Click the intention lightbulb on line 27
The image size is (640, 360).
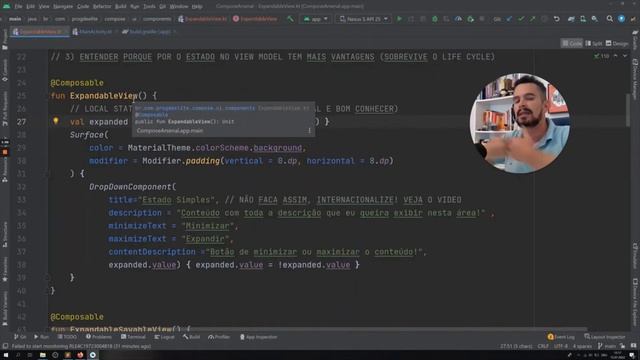pyautogui.click(x=56, y=121)
